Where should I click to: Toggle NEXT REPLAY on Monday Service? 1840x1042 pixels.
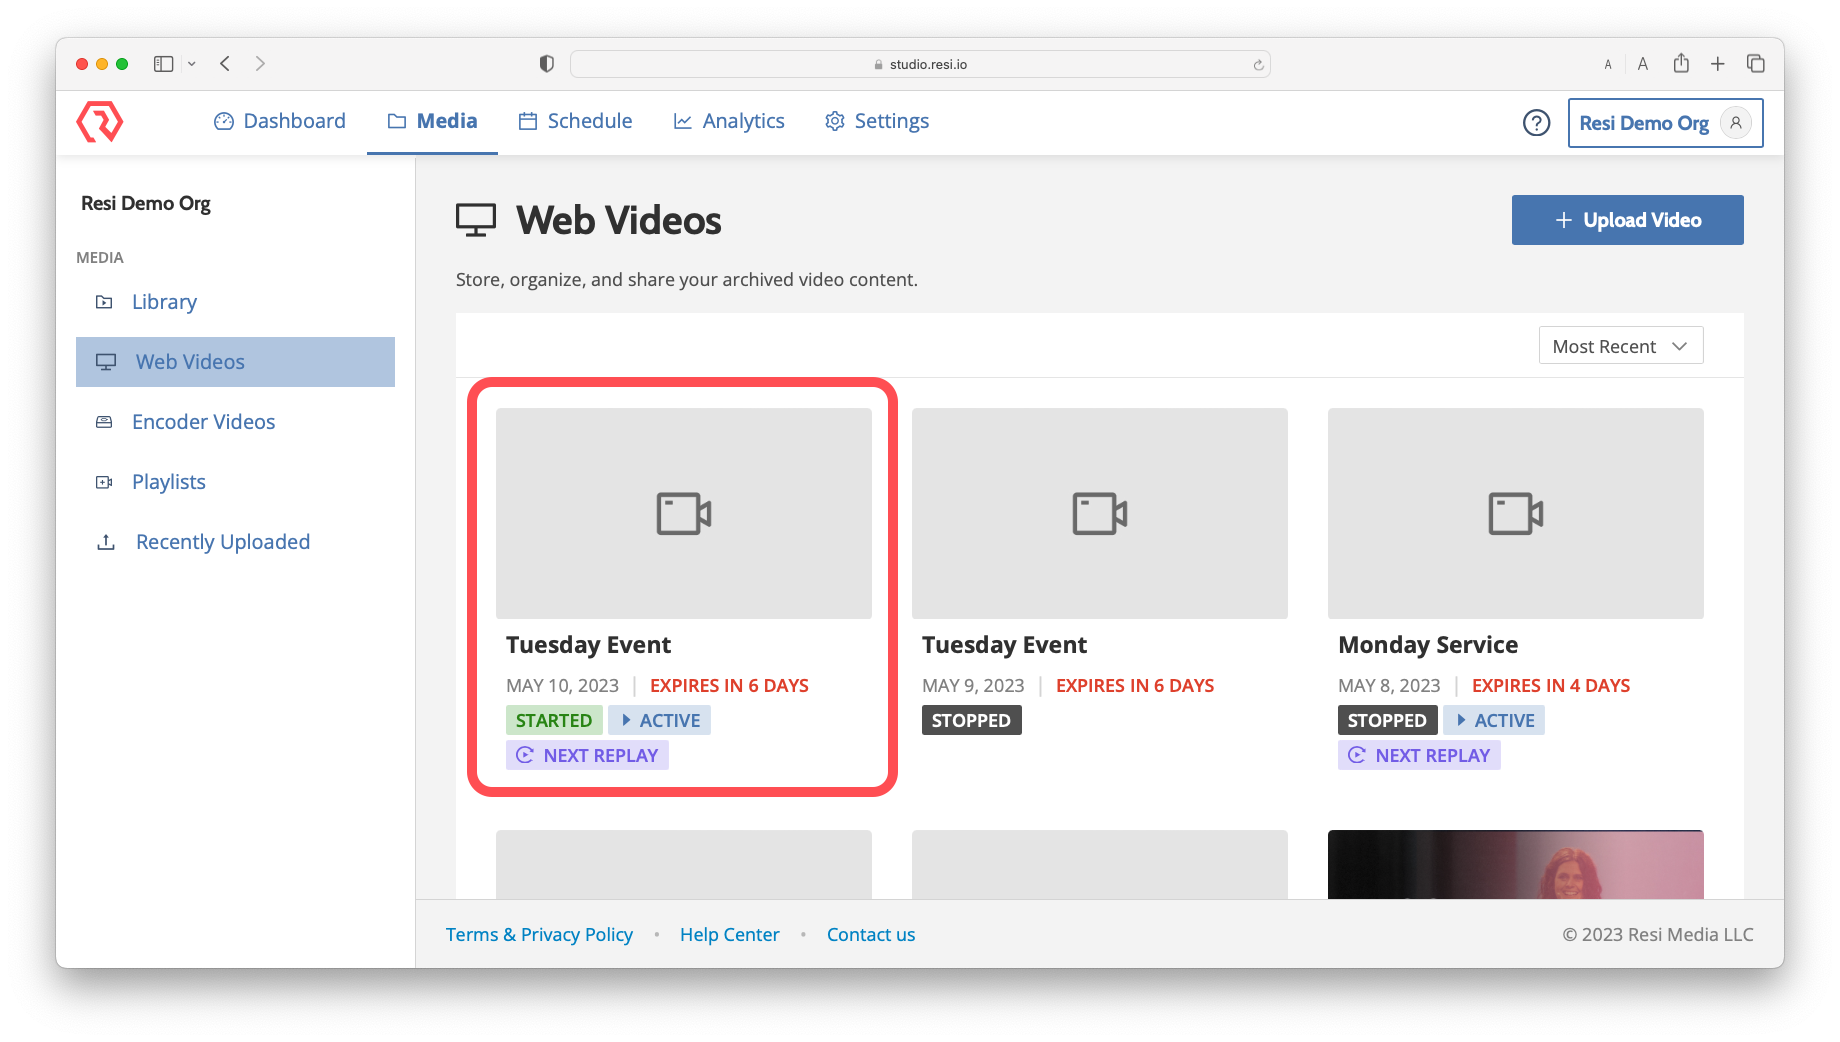coord(1419,755)
